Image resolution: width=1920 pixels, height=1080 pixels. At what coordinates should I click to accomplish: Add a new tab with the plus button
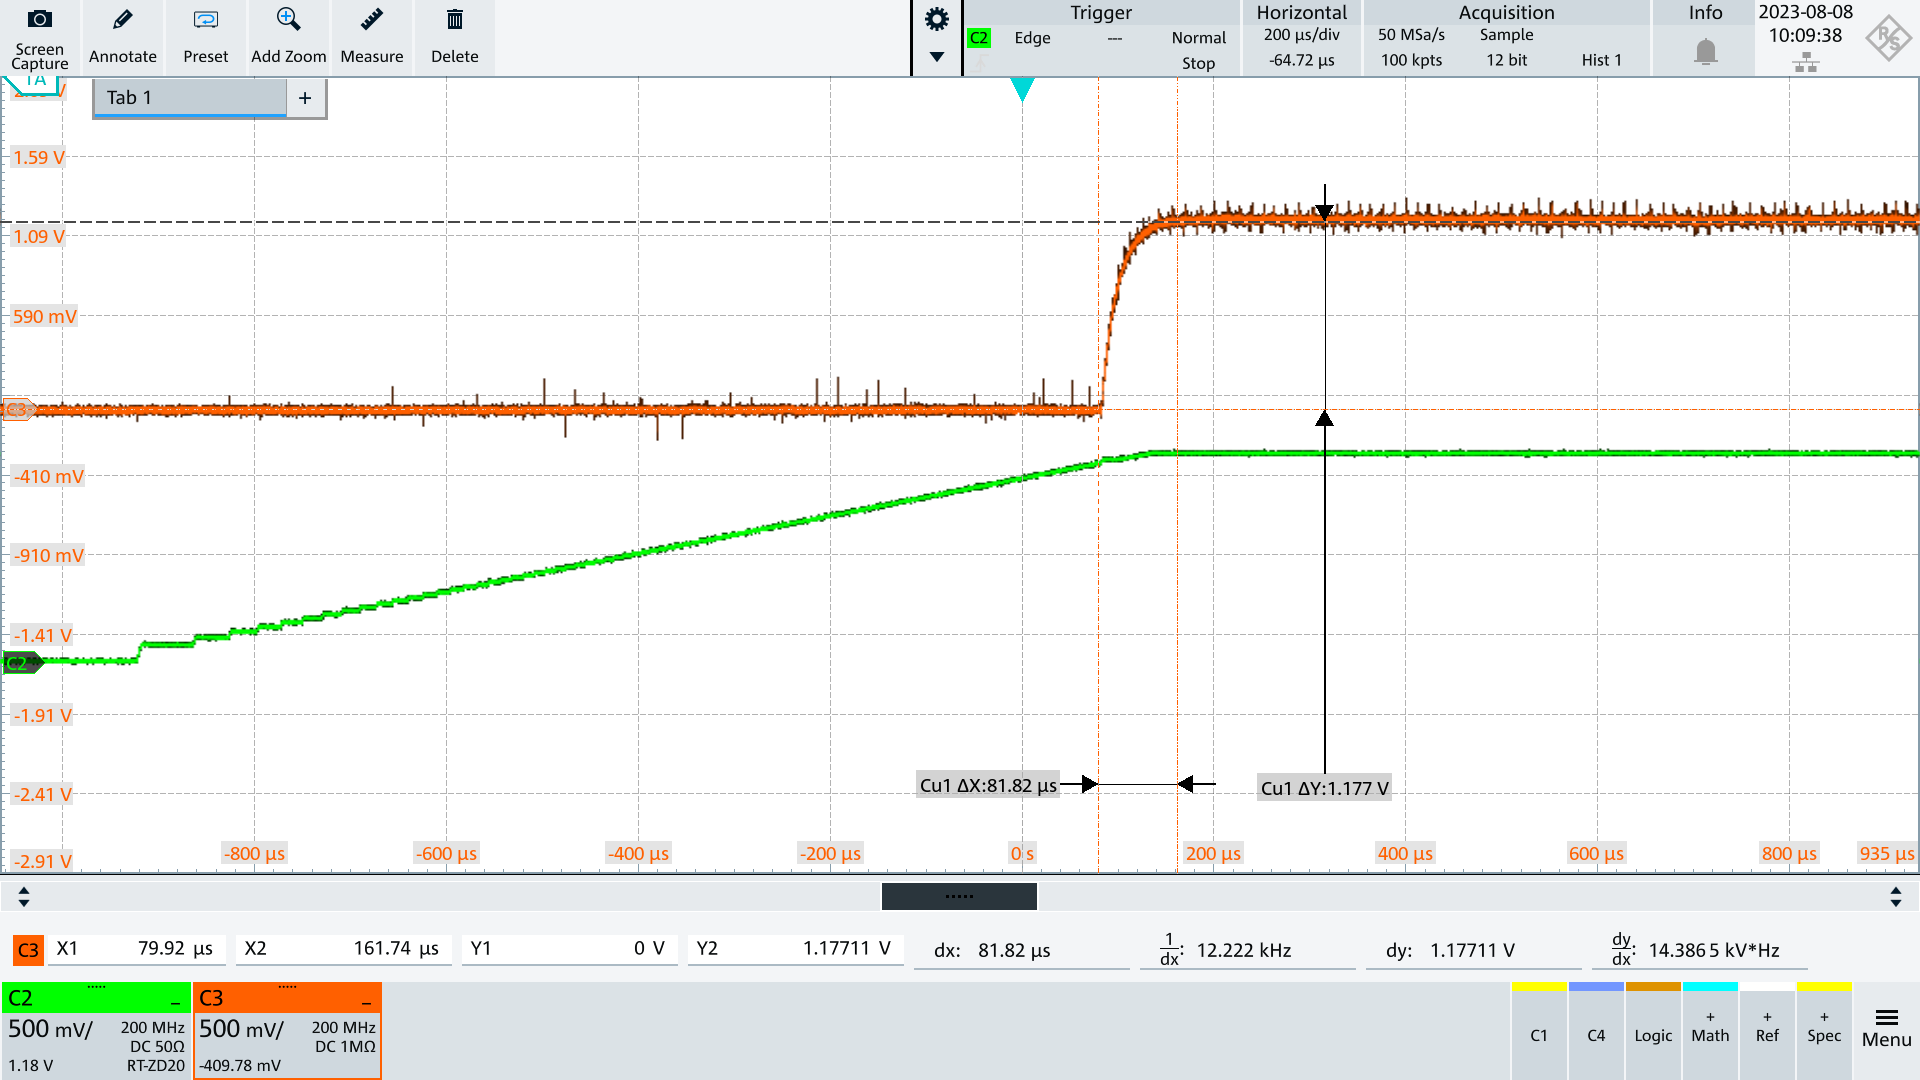pyautogui.click(x=306, y=97)
